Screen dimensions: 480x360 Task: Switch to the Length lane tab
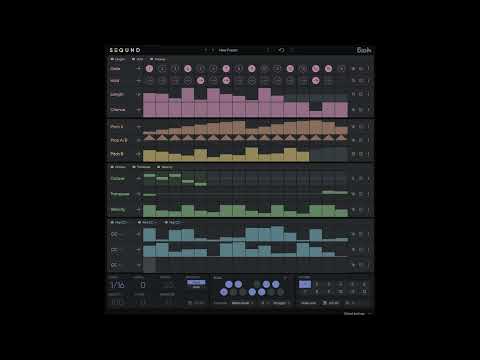118,59
